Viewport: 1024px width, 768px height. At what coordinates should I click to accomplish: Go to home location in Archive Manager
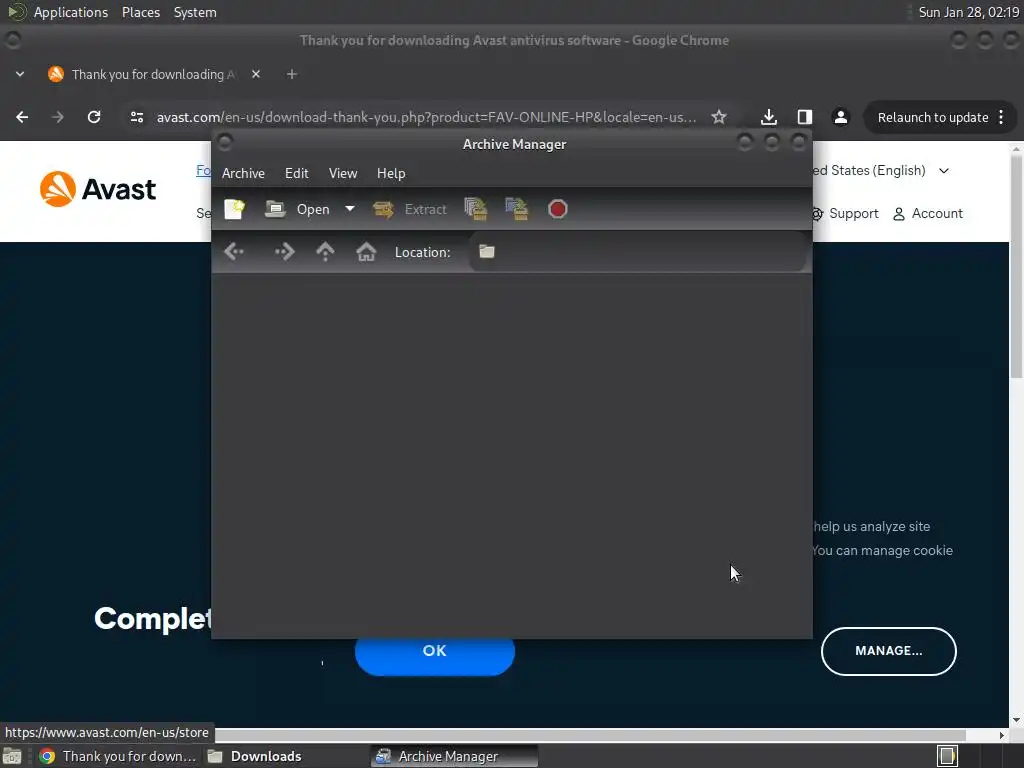tap(366, 251)
